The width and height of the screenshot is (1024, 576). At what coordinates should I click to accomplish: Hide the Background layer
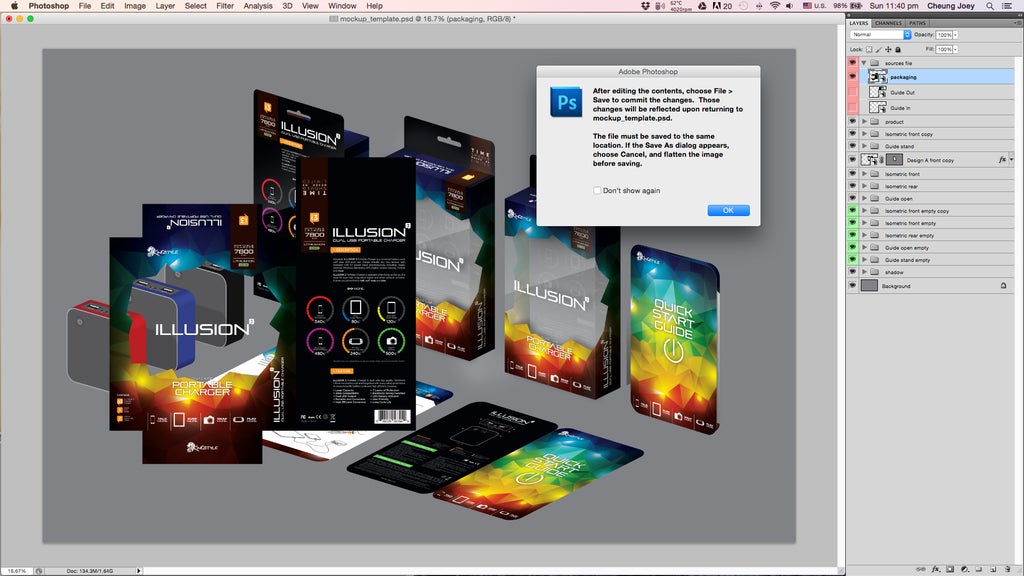[x=852, y=285]
